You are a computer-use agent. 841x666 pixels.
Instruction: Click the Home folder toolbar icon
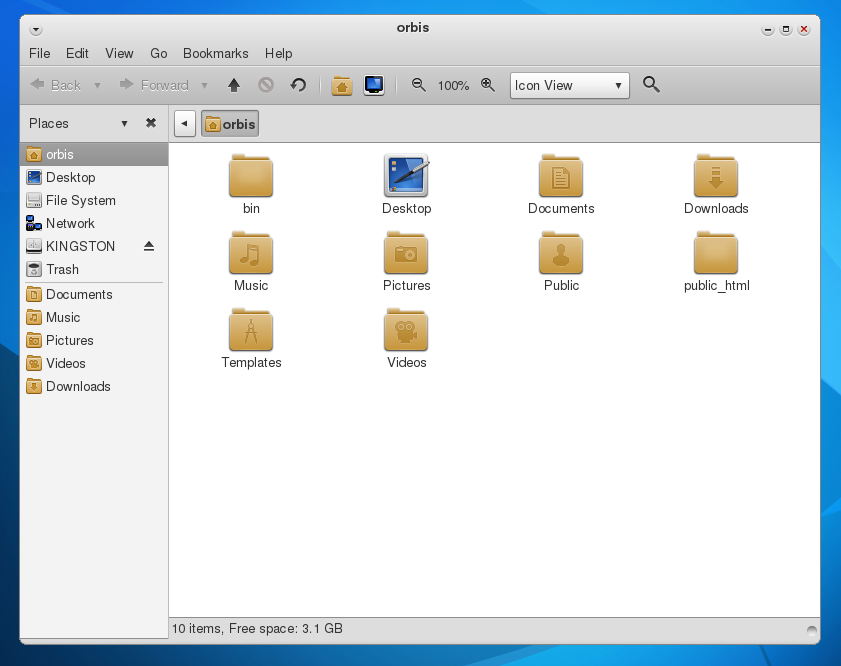tap(342, 85)
